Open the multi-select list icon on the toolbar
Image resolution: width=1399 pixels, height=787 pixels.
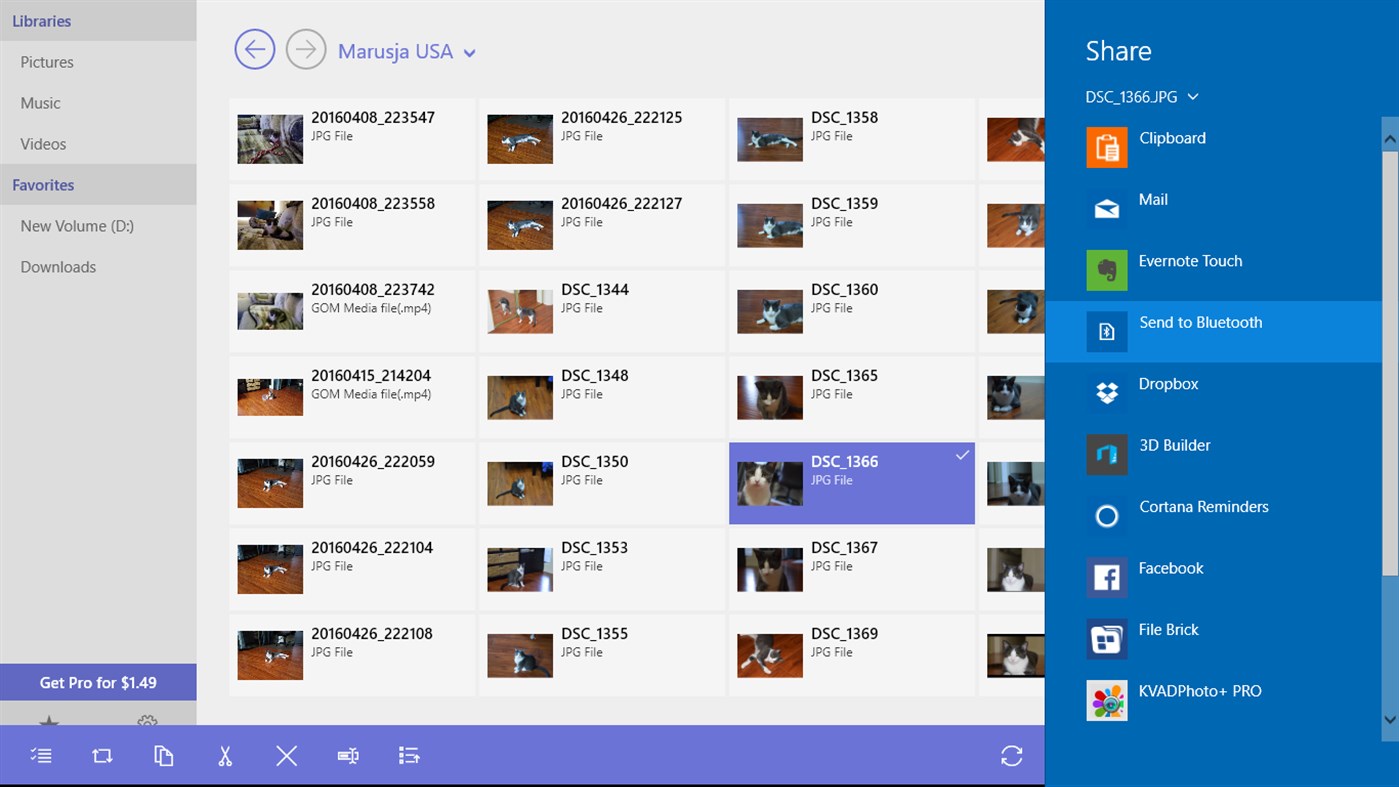[40, 755]
